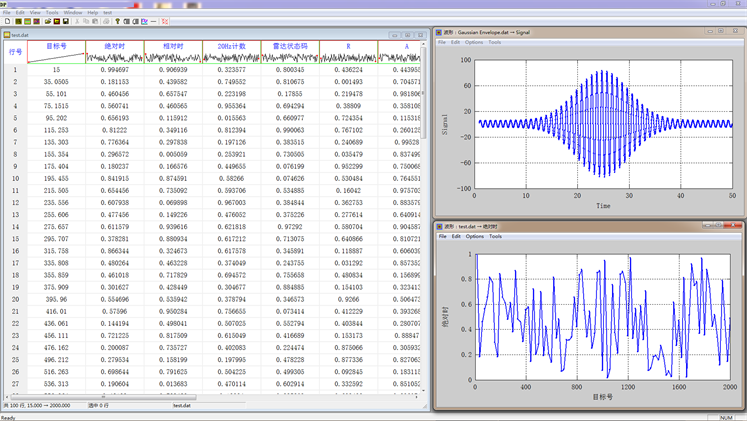Open Edit menu in the 绝对时 plot window
The width and height of the screenshot is (747, 421).
tap(456, 236)
